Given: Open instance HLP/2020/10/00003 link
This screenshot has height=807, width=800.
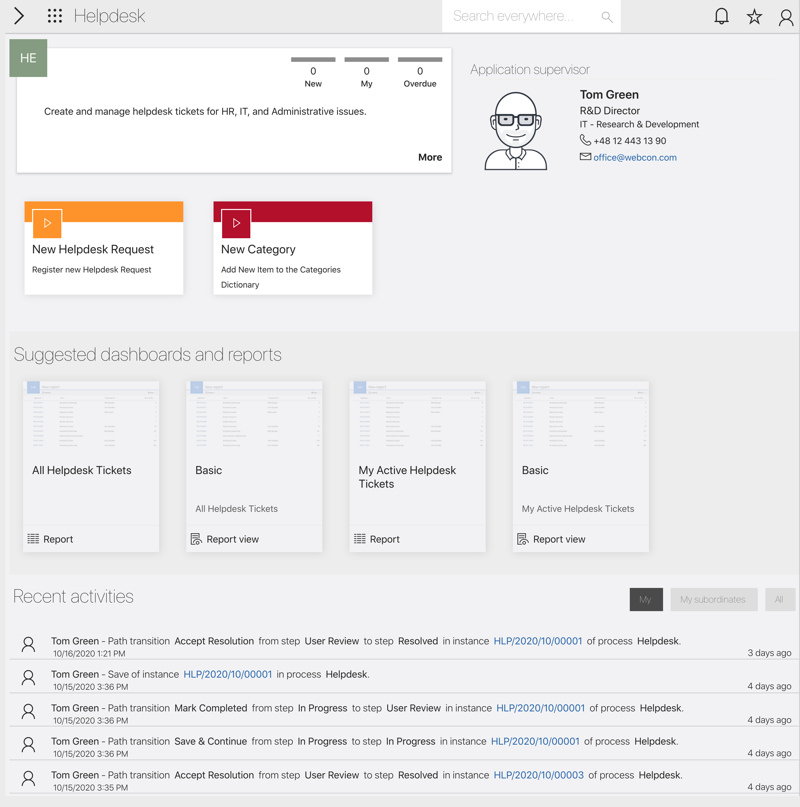Looking at the screenshot, I should tap(538, 775).
